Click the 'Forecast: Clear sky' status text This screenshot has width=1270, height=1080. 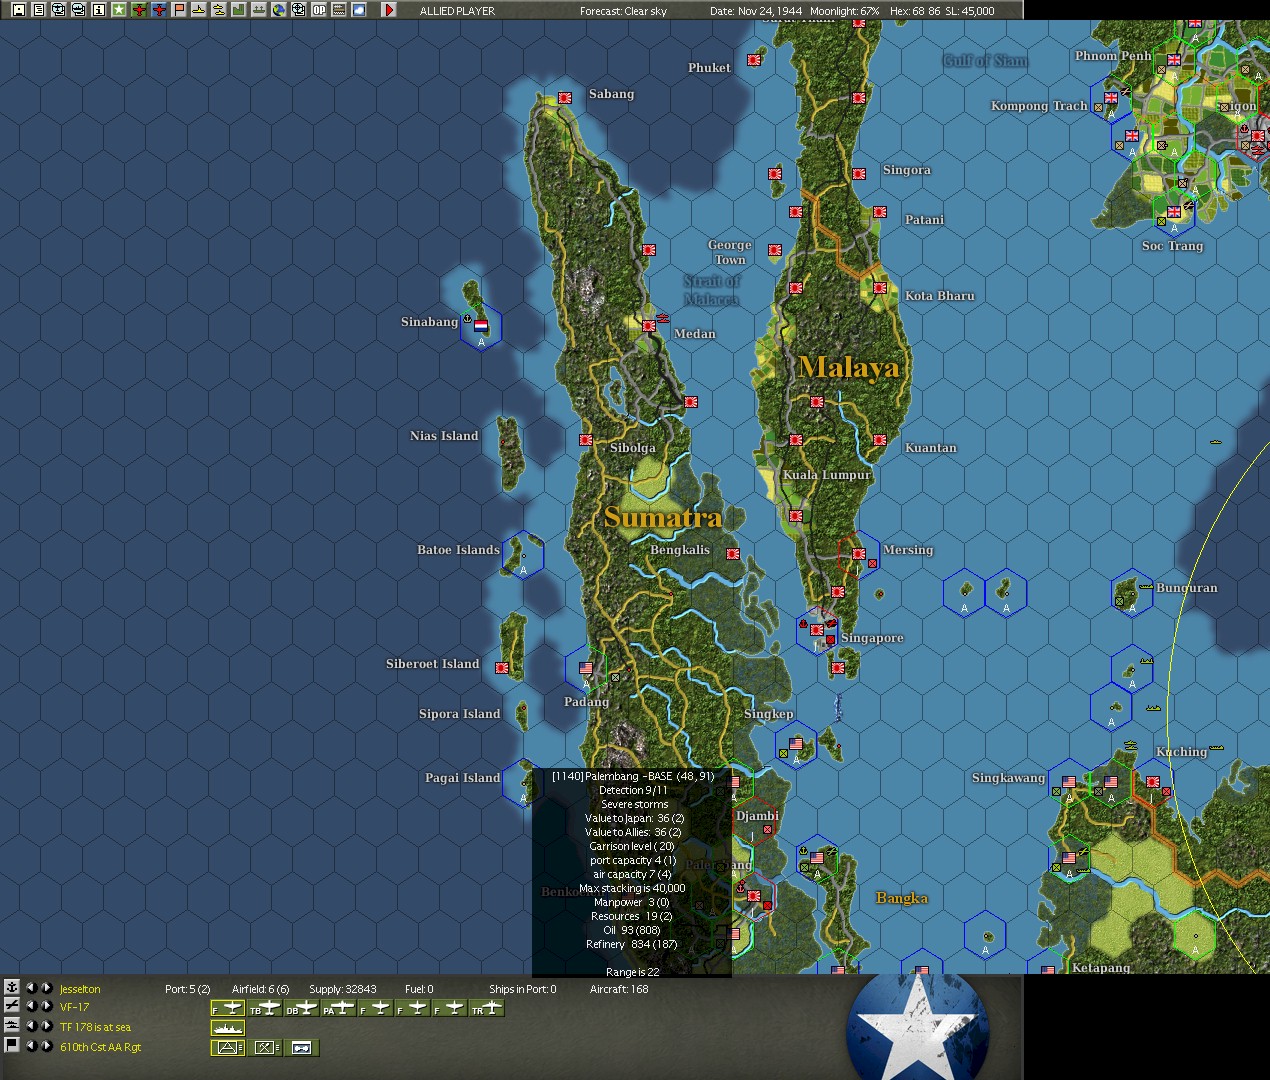click(x=623, y=11)
